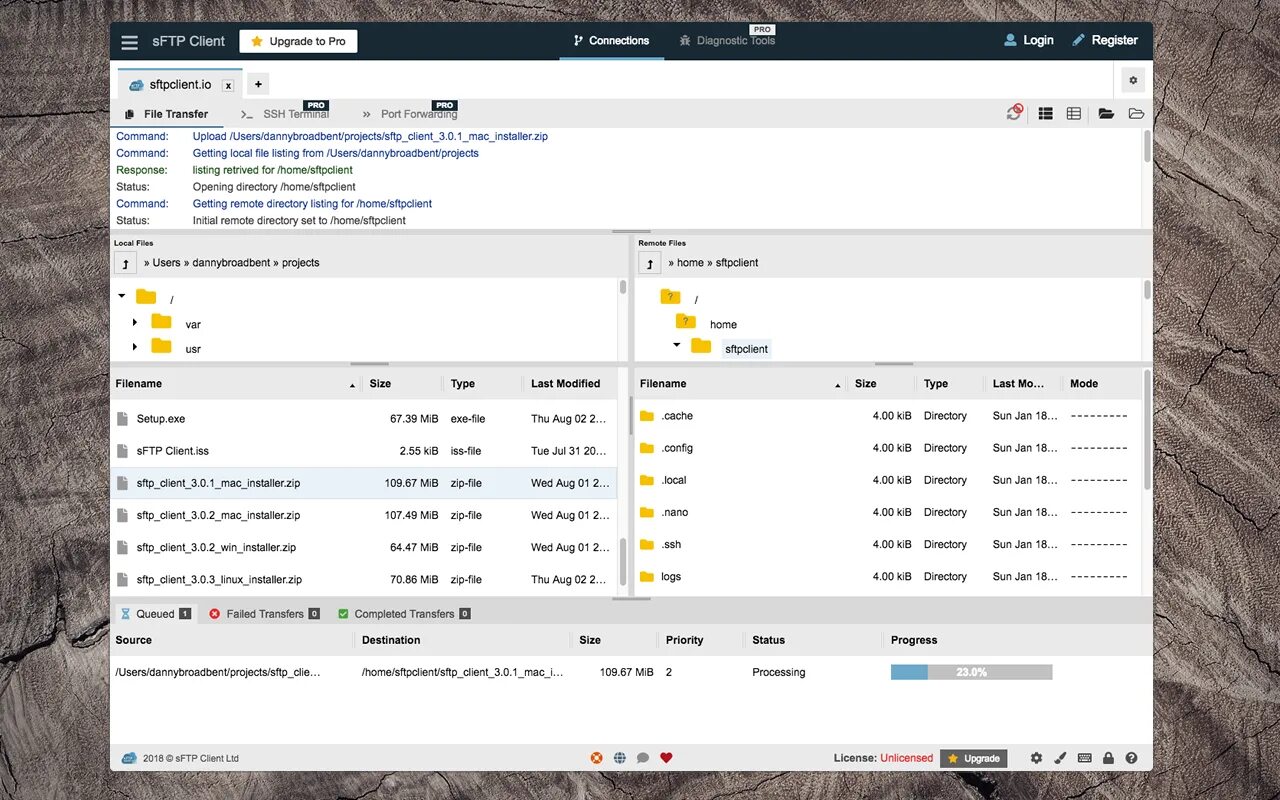Sort remote files by Mode column
1280x800 pixels.
(x=1100, y=384)
